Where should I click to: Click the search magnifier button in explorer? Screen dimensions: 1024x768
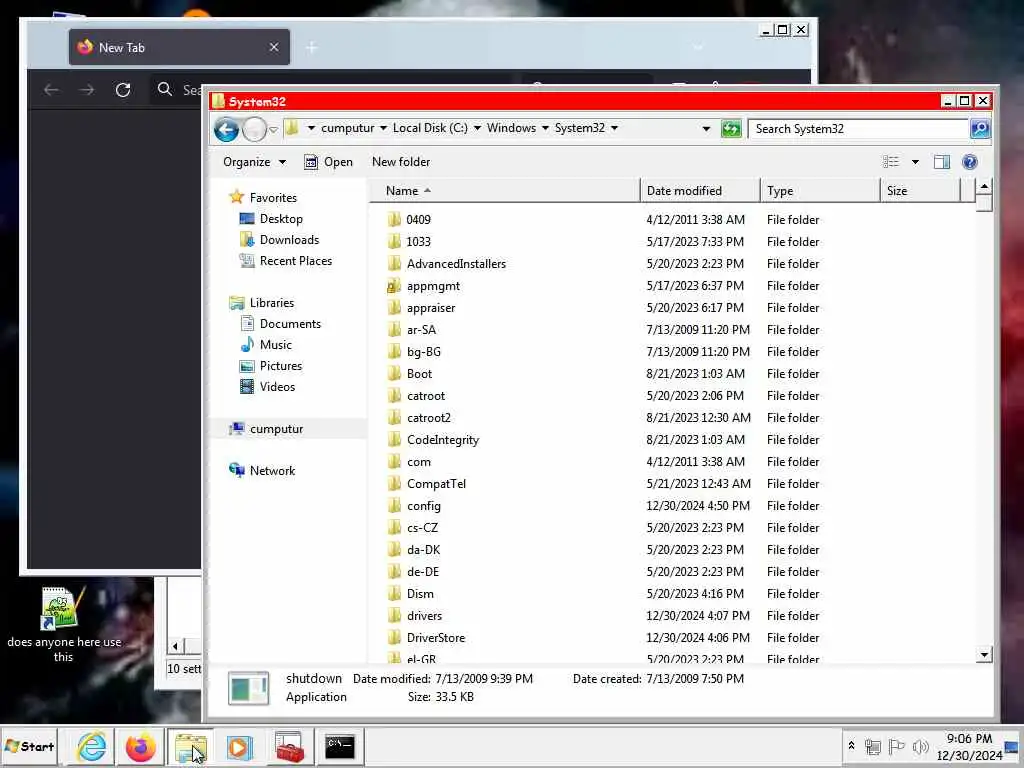[x=980, y=129]
